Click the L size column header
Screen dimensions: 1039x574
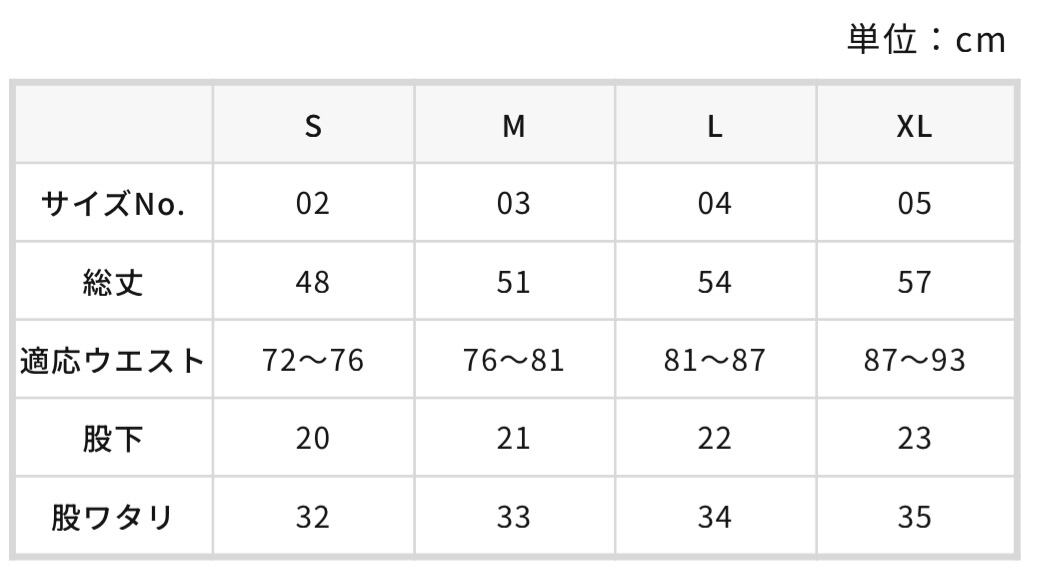[714, 125]
